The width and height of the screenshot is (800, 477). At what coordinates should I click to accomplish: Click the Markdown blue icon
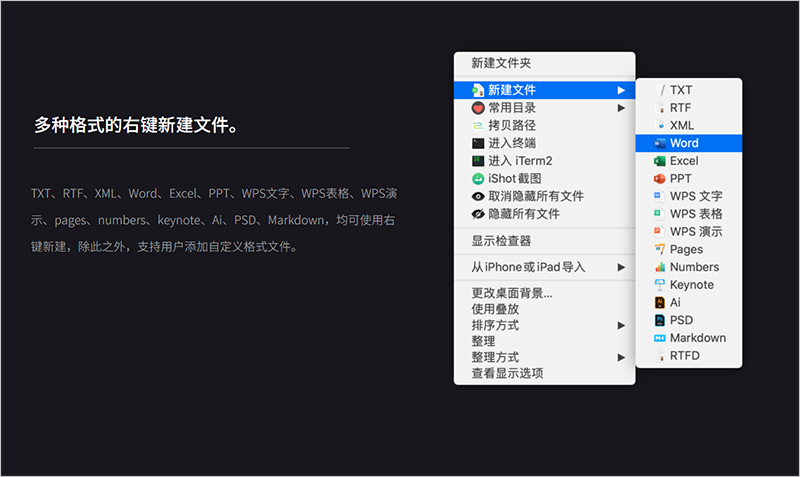pyautogui.click(x=660, y=338)
